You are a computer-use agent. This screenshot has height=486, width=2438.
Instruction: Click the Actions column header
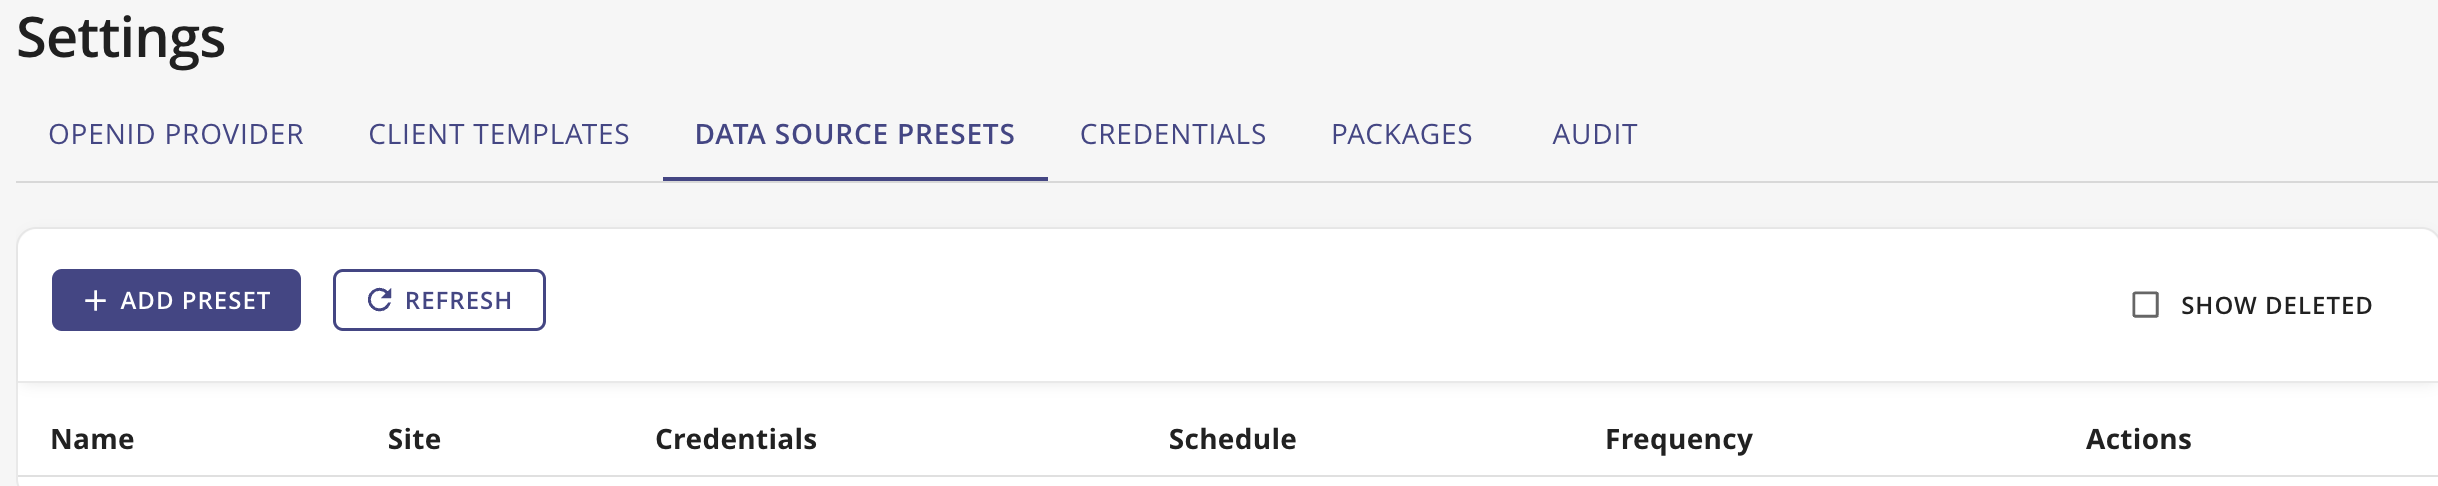point(2138,439)
